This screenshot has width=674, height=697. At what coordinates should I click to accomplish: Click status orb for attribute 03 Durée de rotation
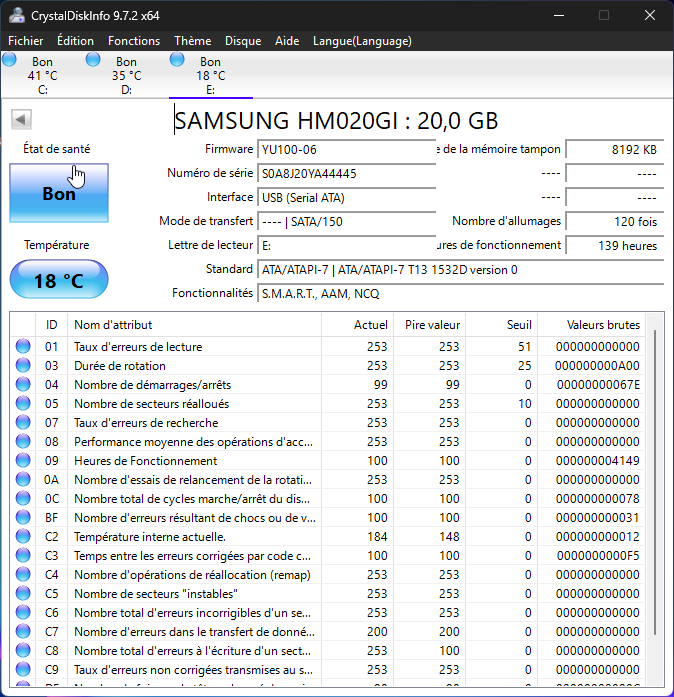point(23,365)
